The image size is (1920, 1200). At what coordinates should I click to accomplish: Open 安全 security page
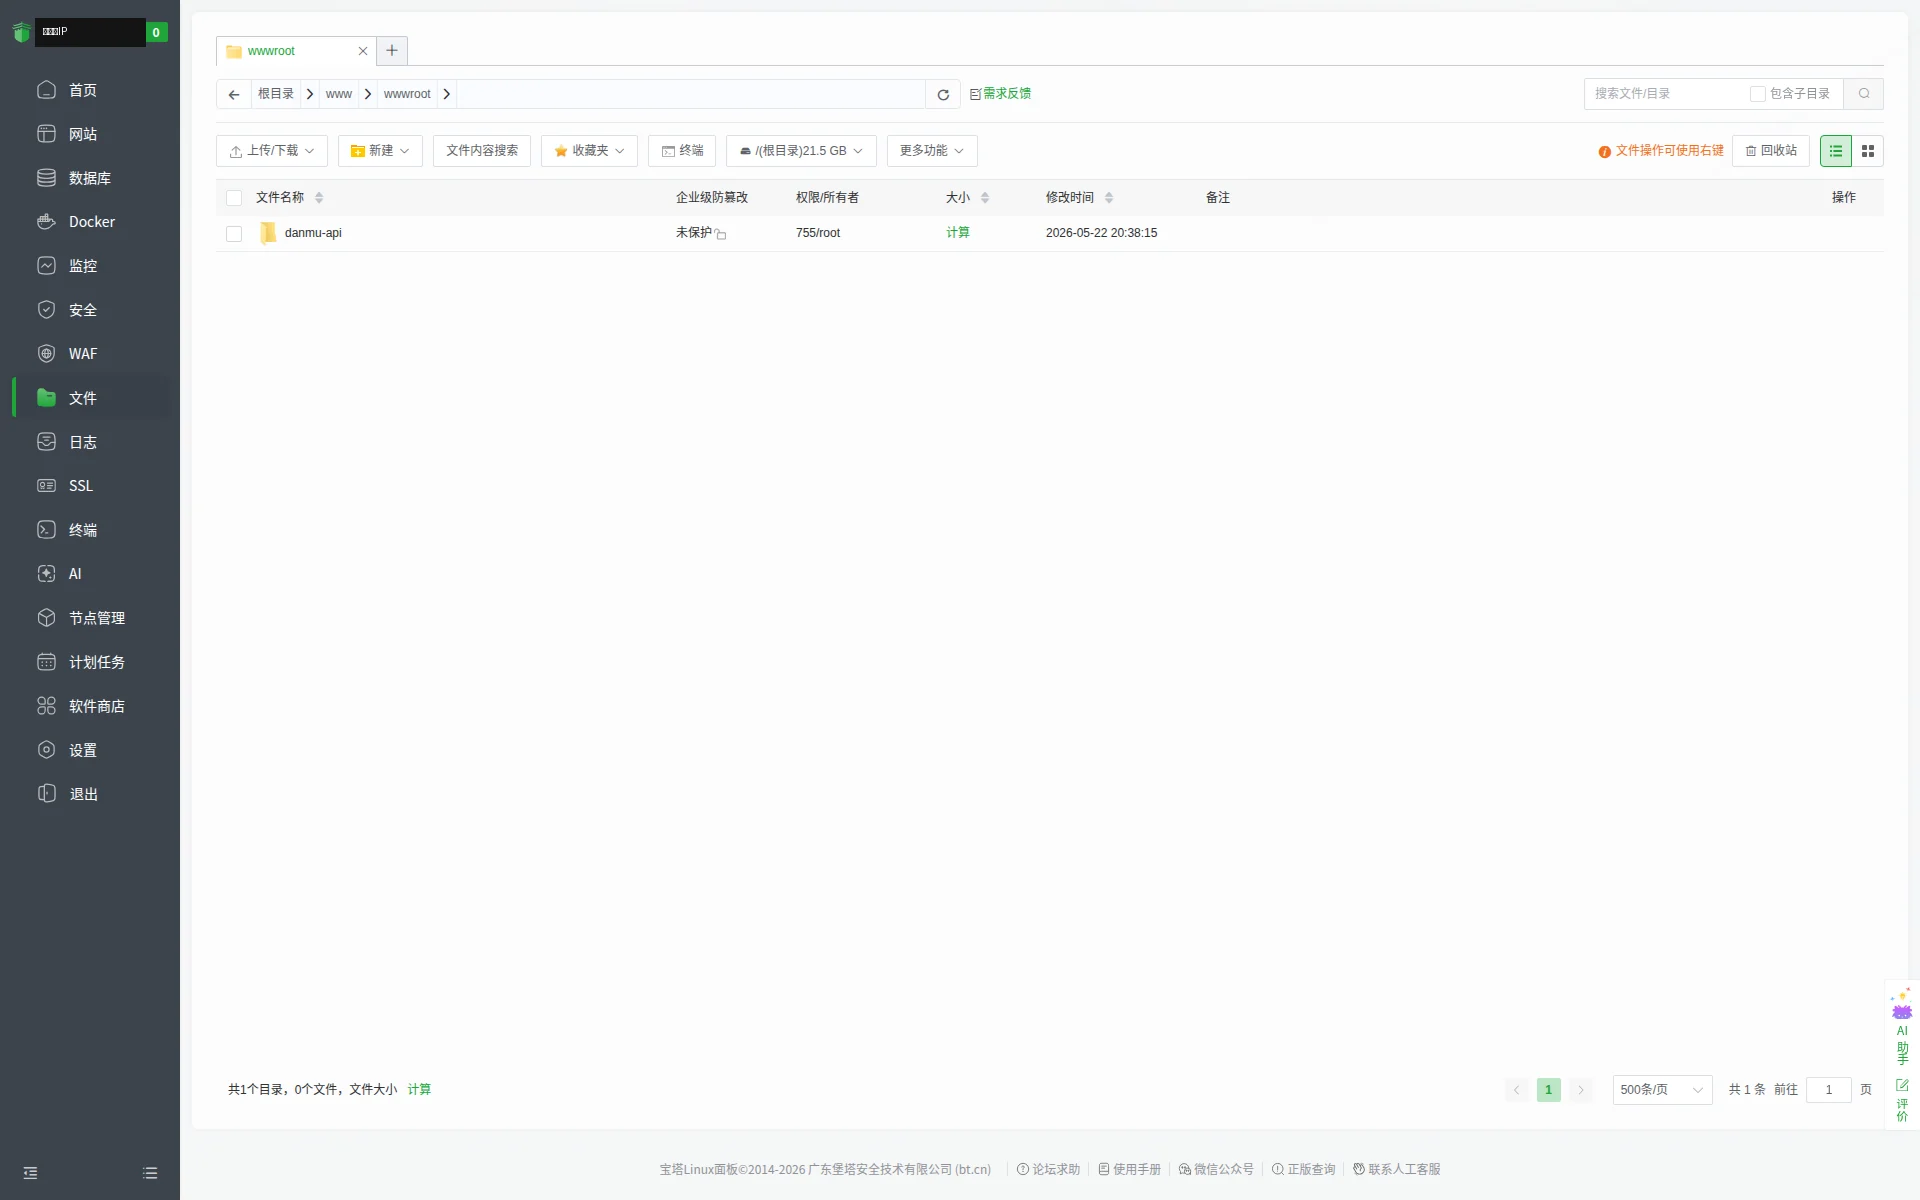click(x=82, y=310)
